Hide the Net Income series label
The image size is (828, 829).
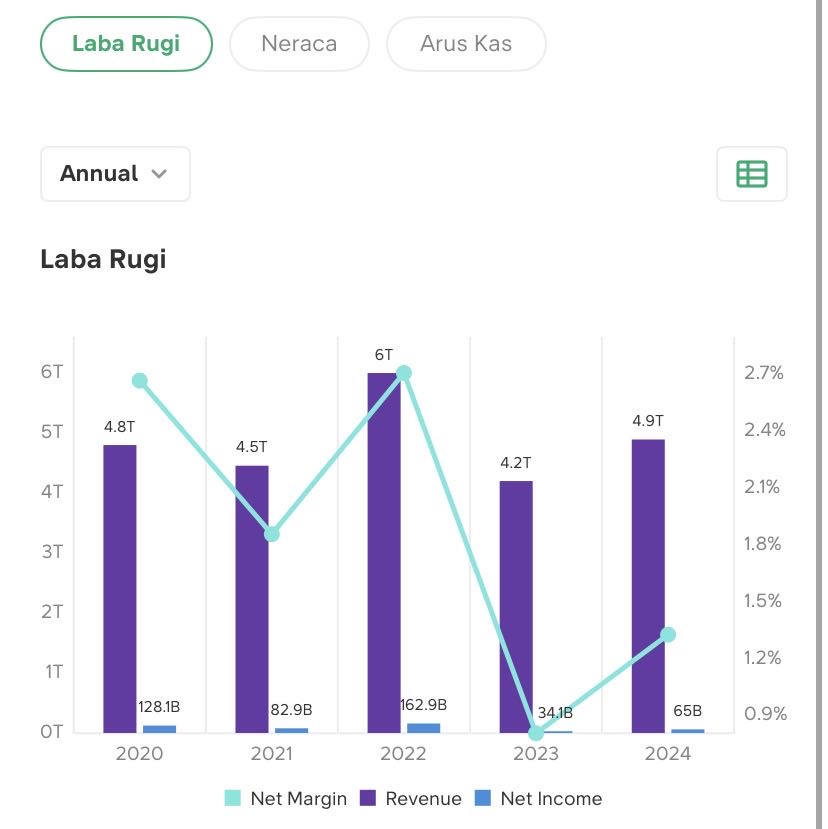click(x=551, y=798)
